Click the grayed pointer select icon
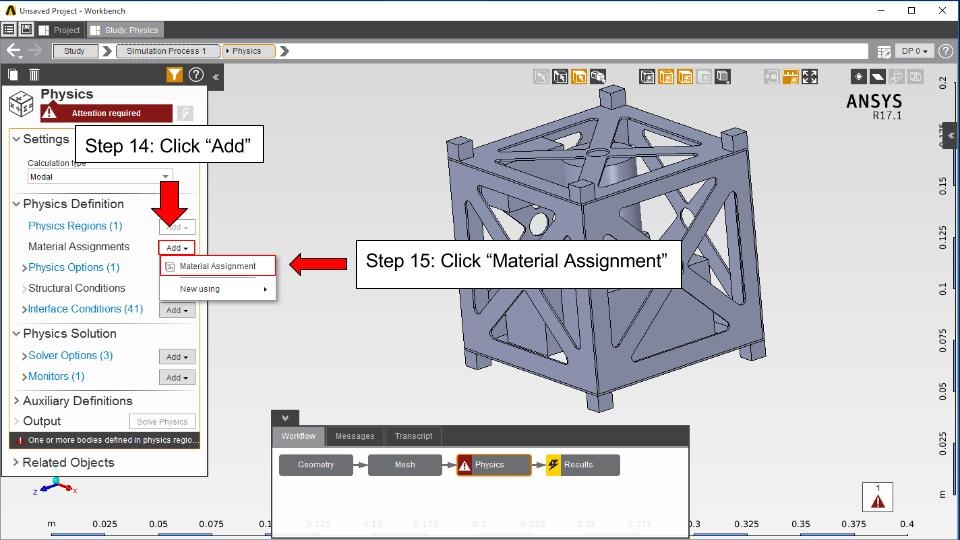Image resolution: width=960 pixels, height=540 pixels. click(x=541, y=77)
